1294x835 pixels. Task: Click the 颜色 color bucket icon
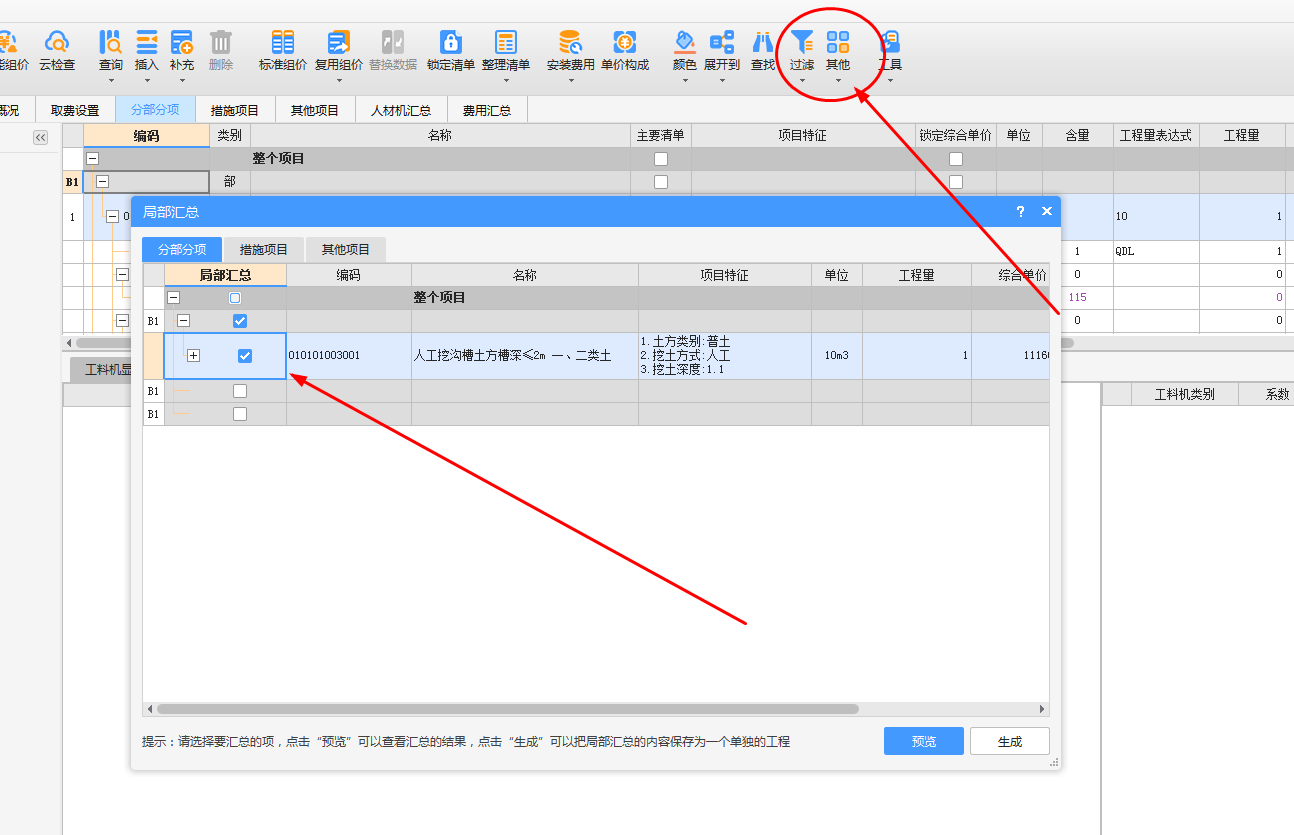point(685,43)
